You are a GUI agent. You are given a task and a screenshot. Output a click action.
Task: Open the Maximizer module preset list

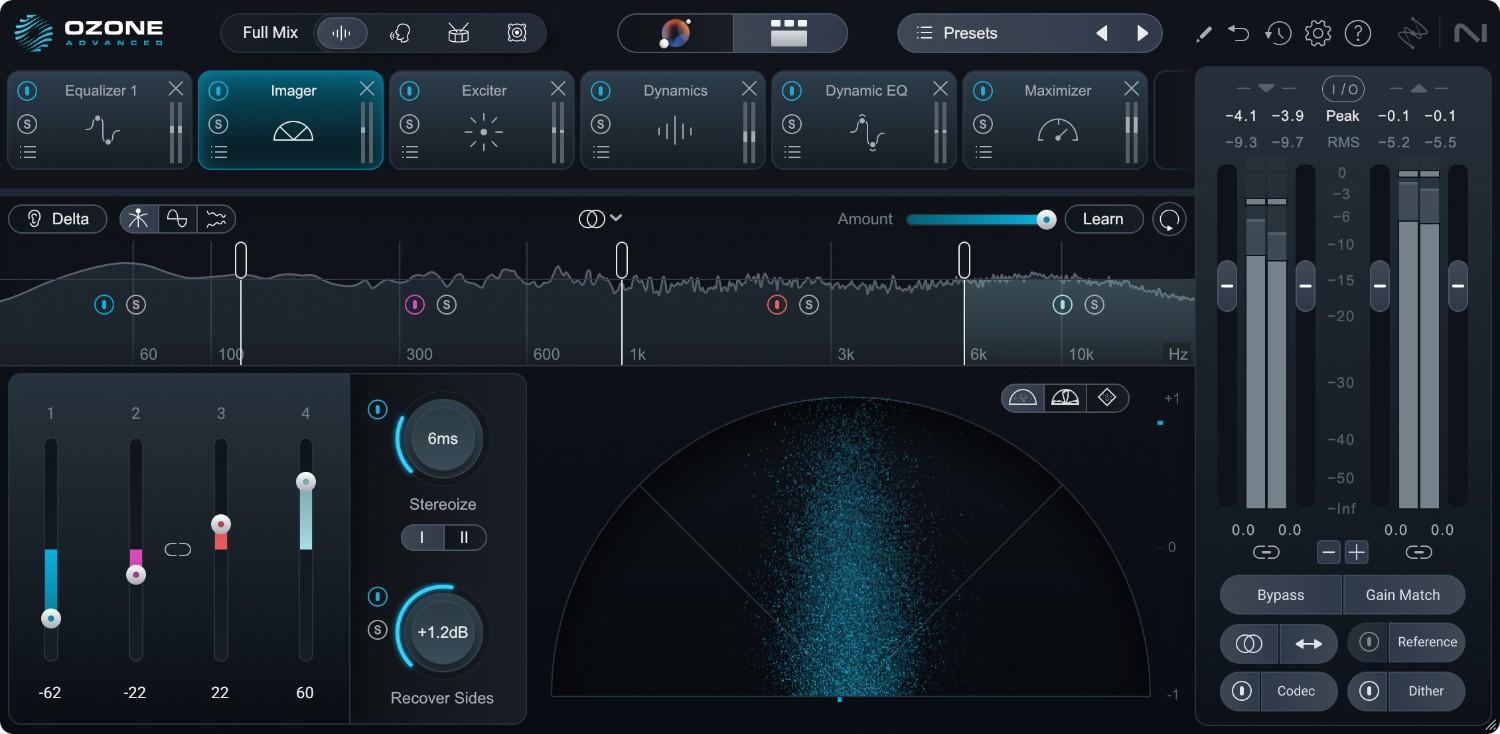click(x=983, y=152)
